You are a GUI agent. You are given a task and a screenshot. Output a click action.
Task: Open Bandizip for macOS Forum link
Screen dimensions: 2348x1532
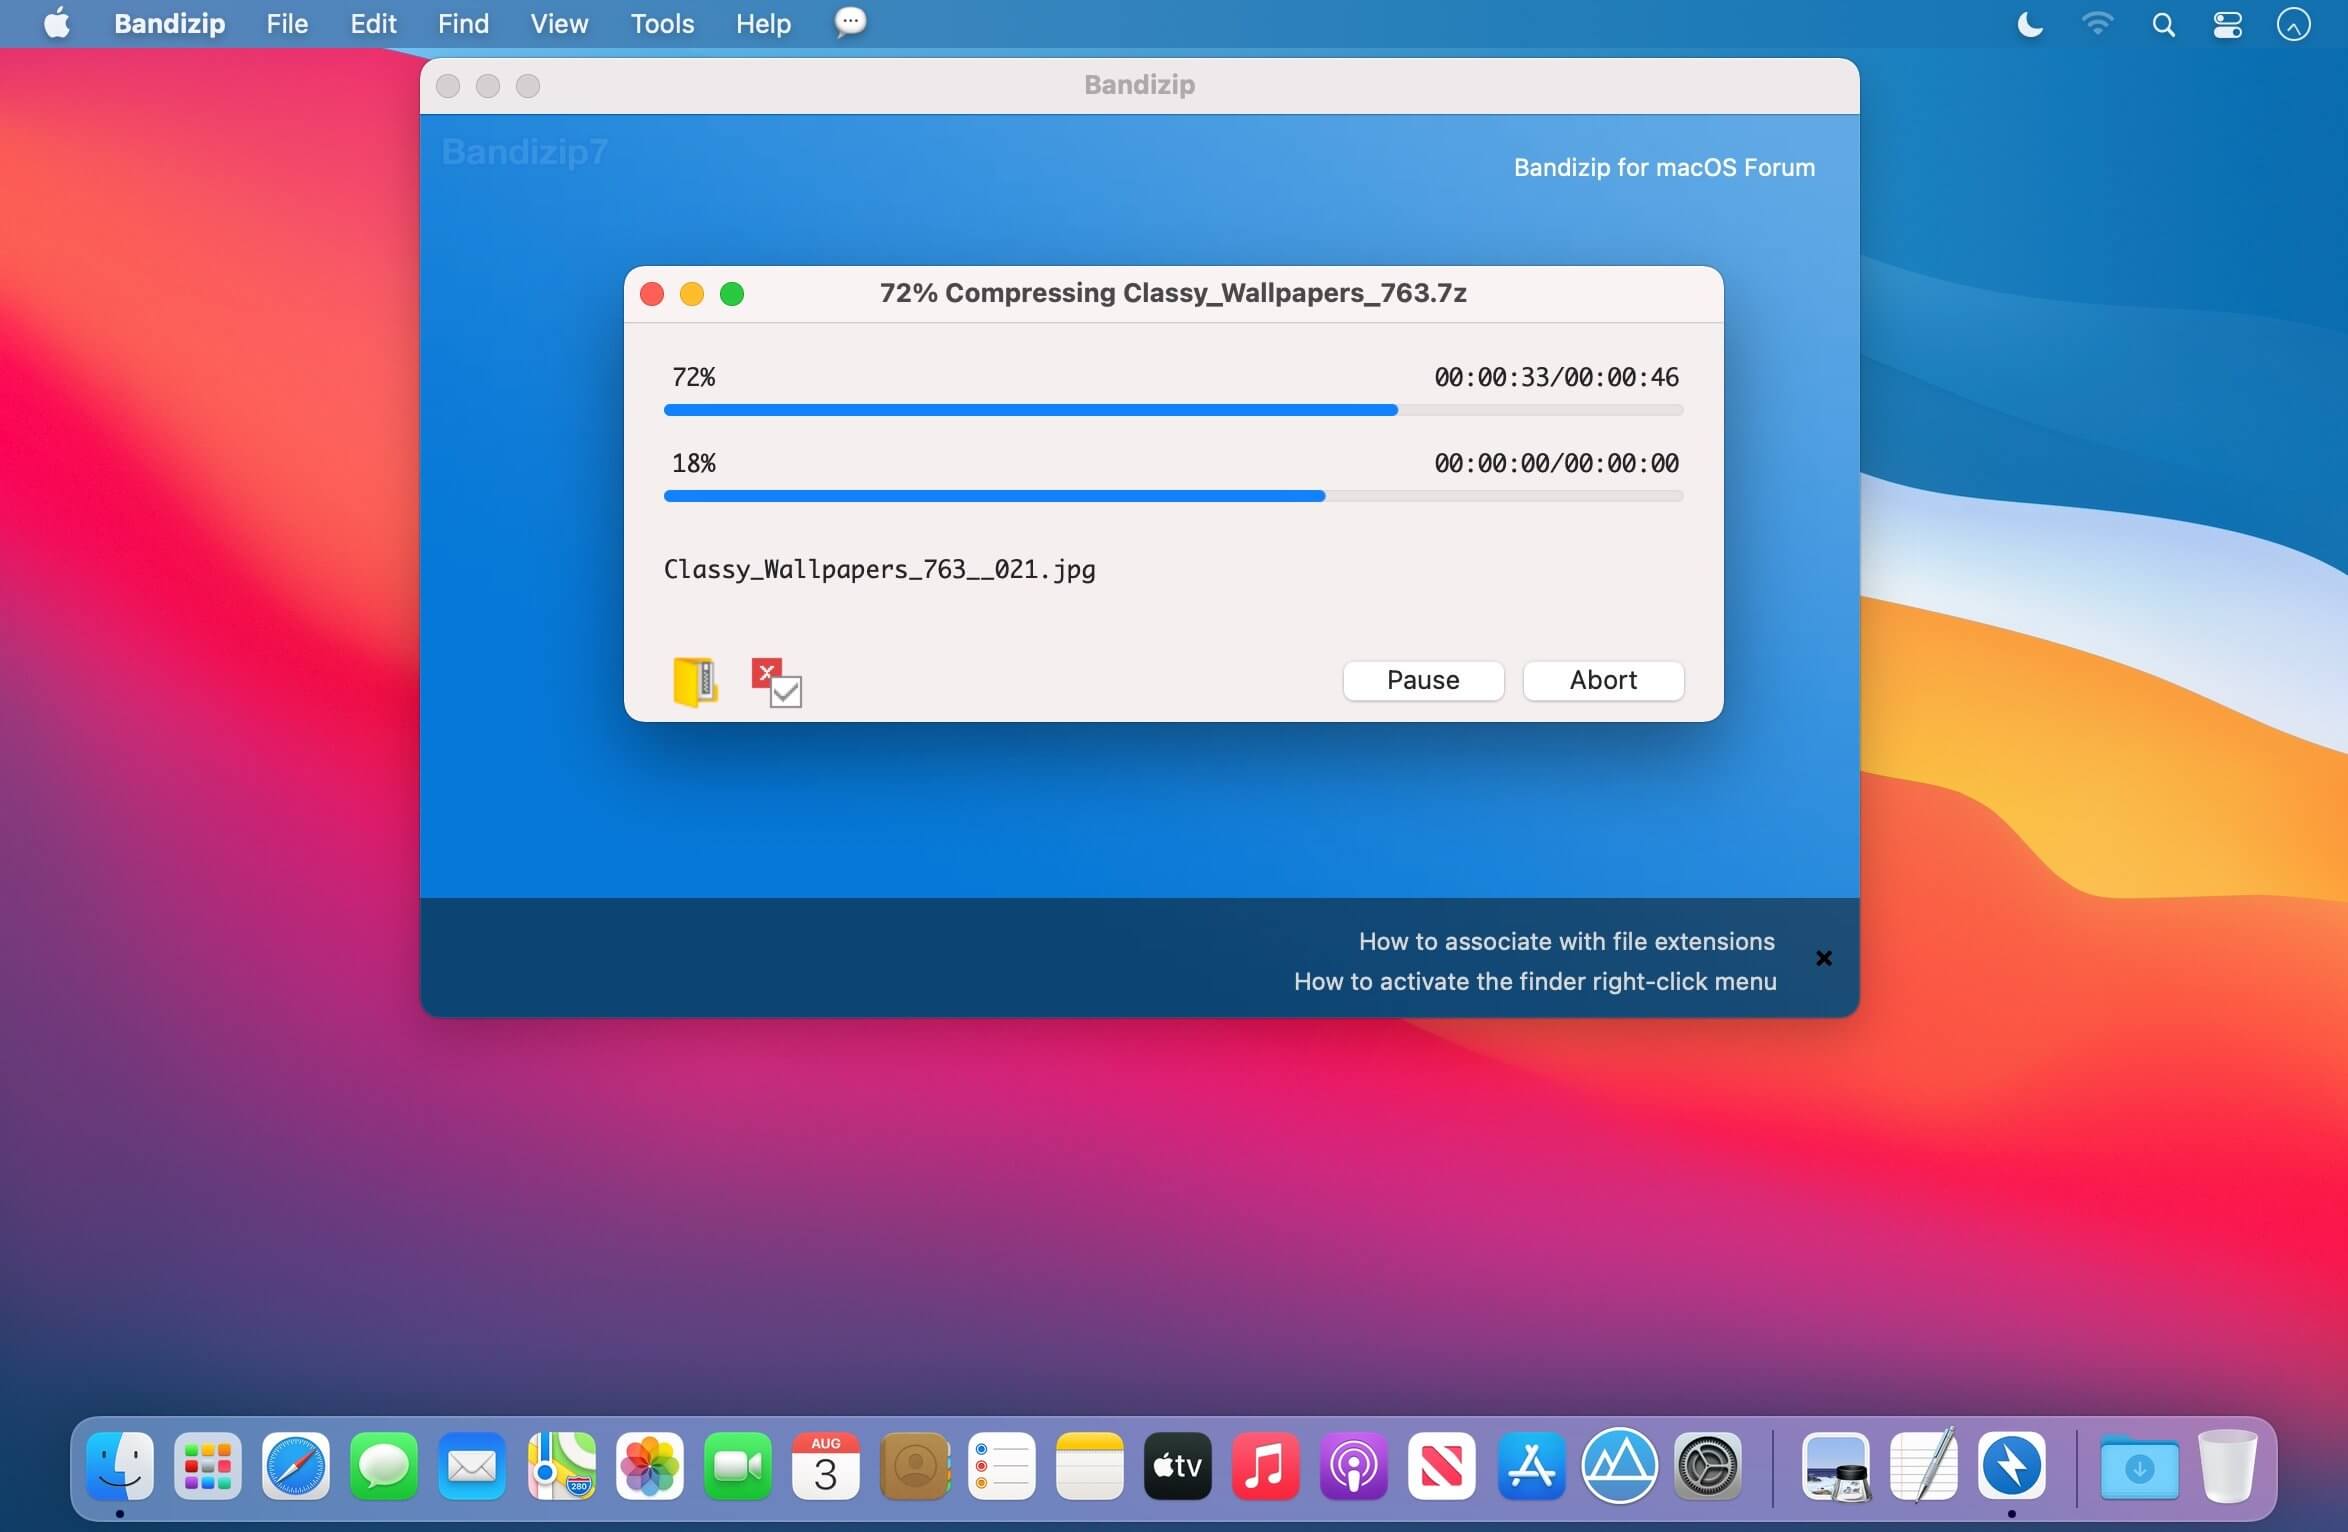click(1663, 167)
